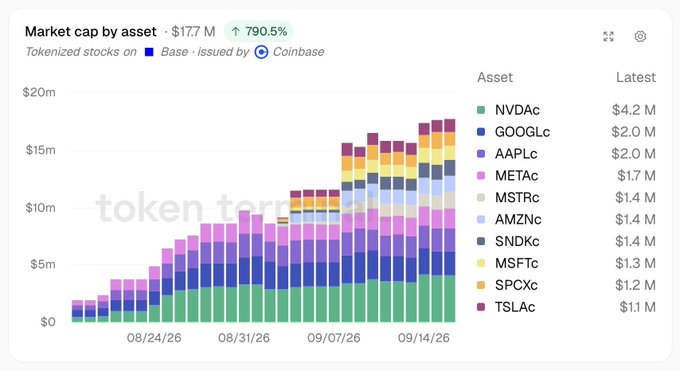The width and height of the screenshot is (680, 371).
Task: Click the METAc legend label
Action: 517,175
